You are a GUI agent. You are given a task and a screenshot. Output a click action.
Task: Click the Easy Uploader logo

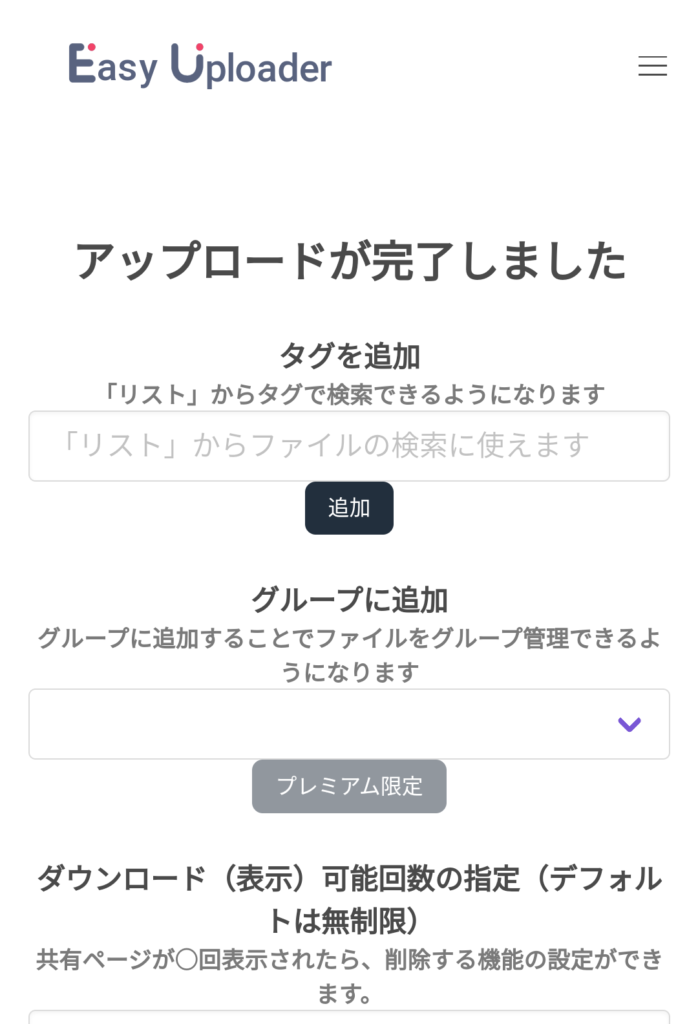[x=200, y=65]
